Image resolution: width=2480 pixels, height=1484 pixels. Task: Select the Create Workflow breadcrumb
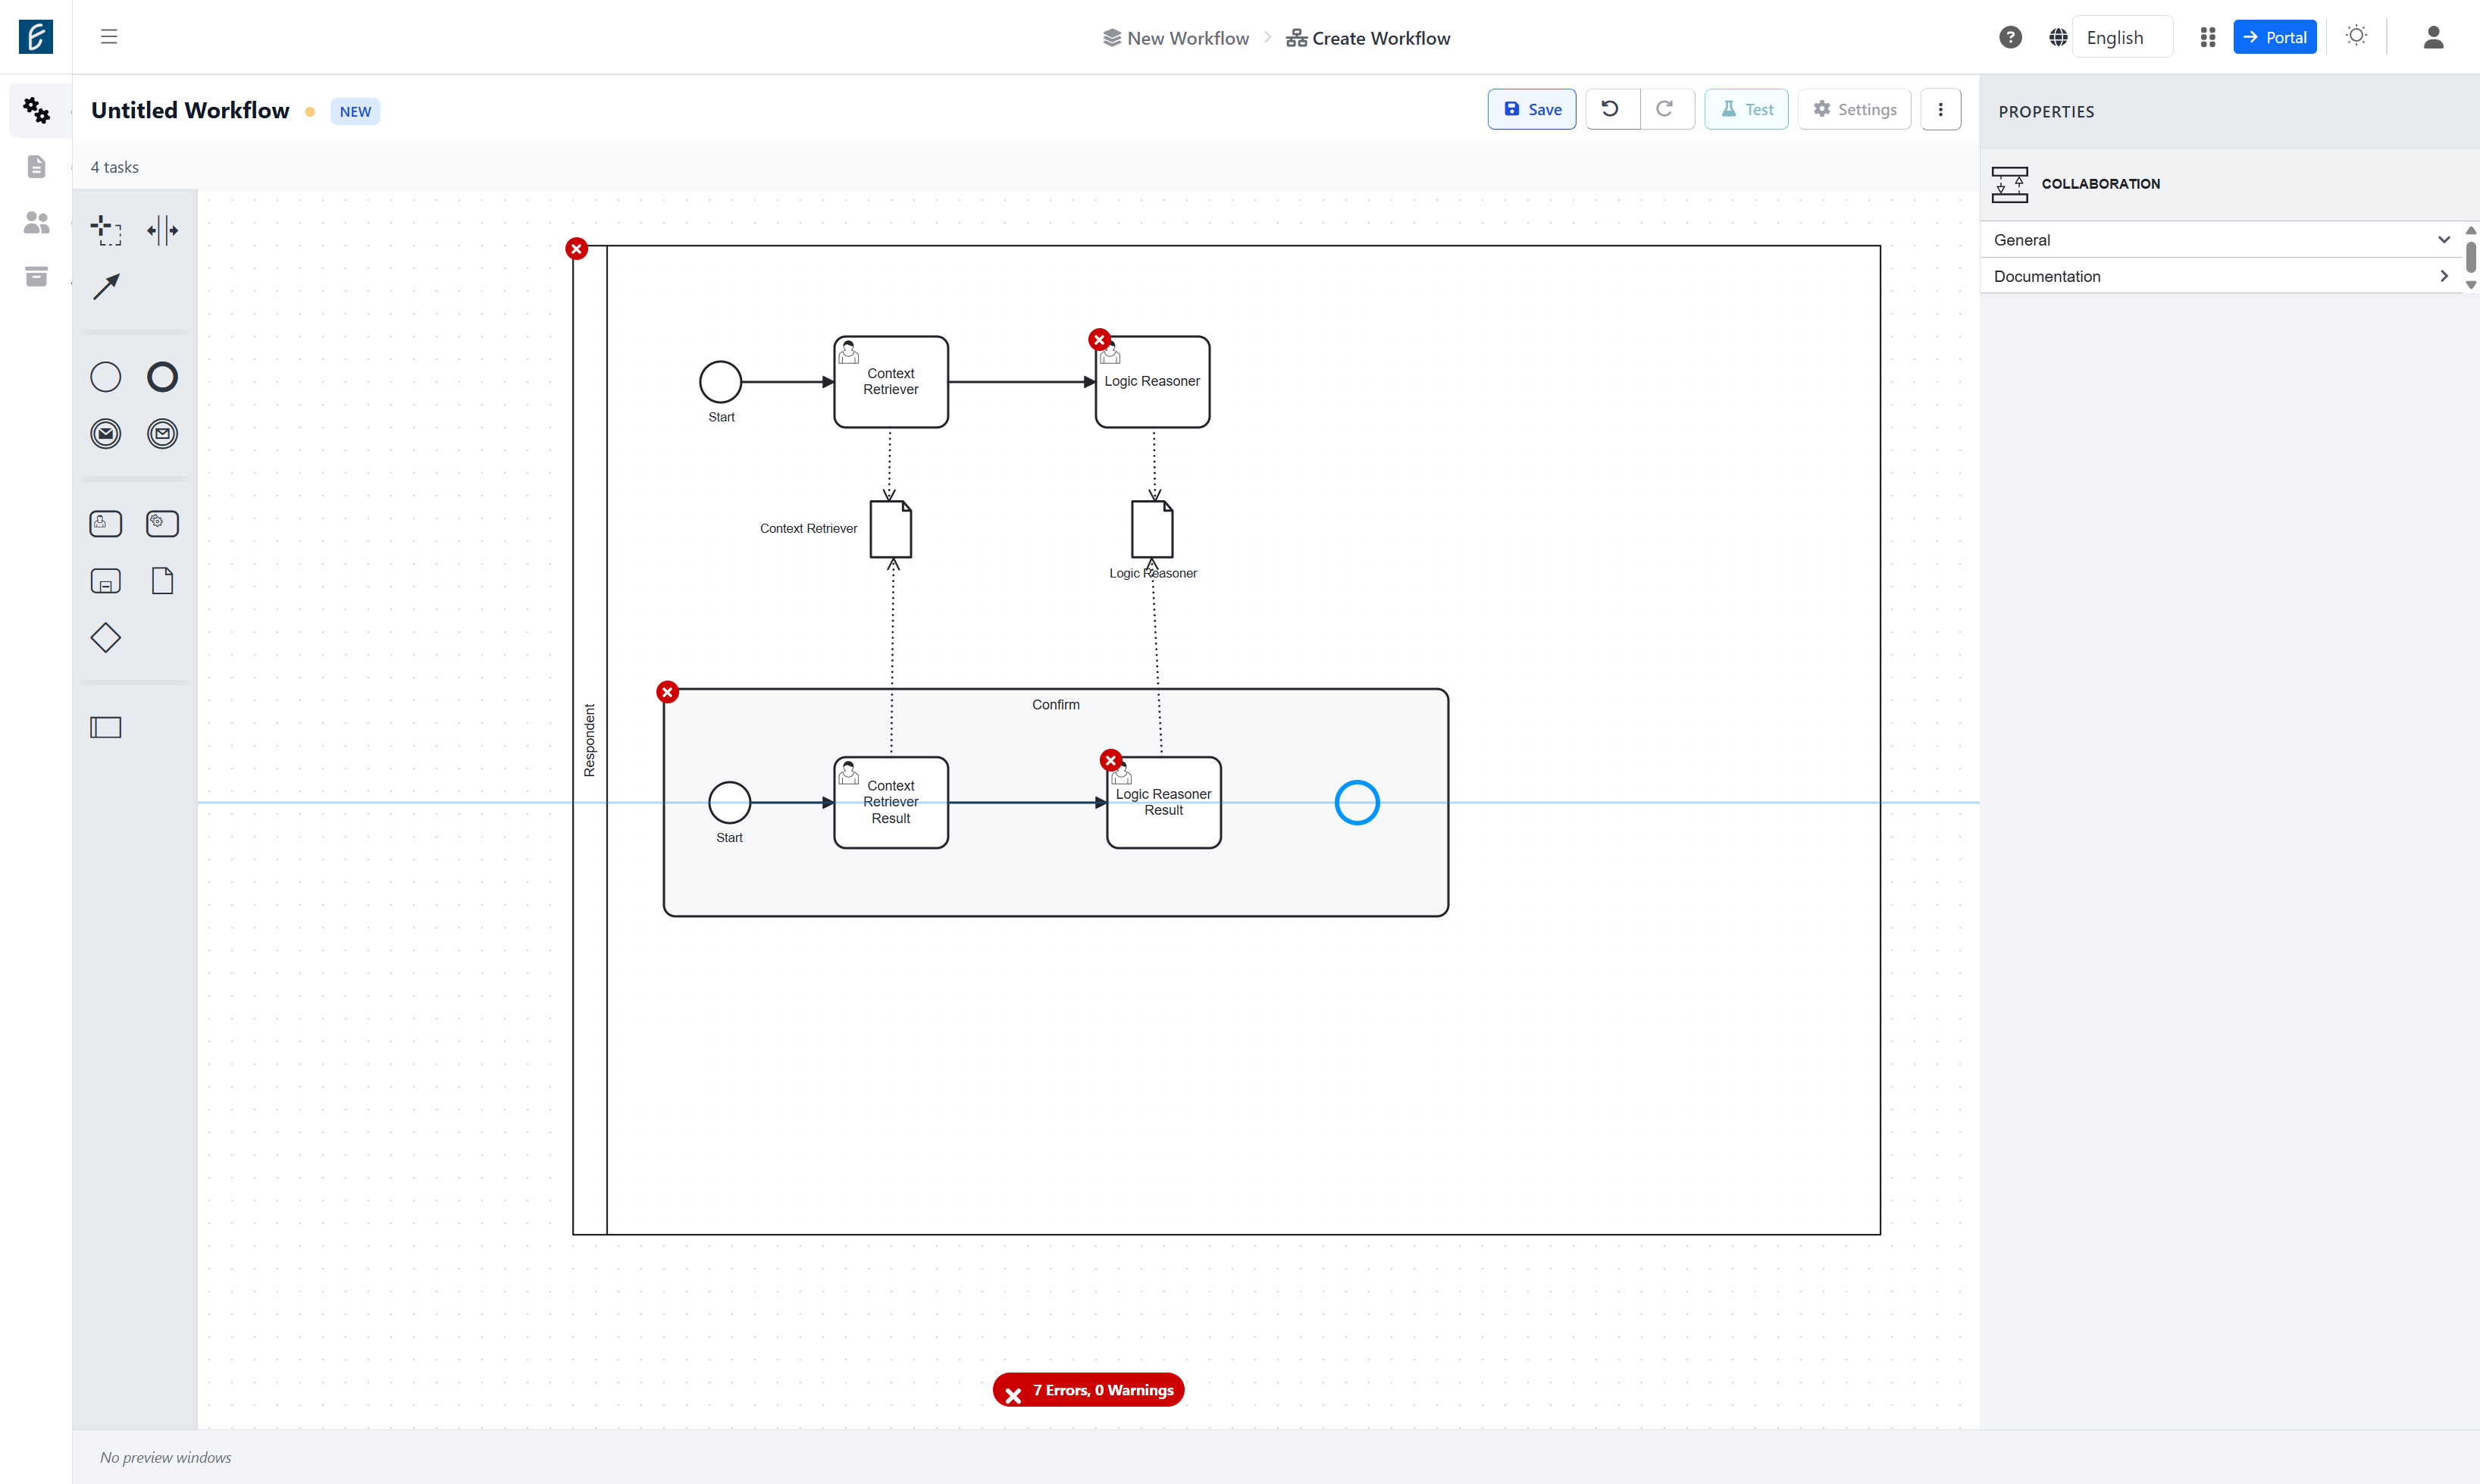click(x=1368, y=38)
